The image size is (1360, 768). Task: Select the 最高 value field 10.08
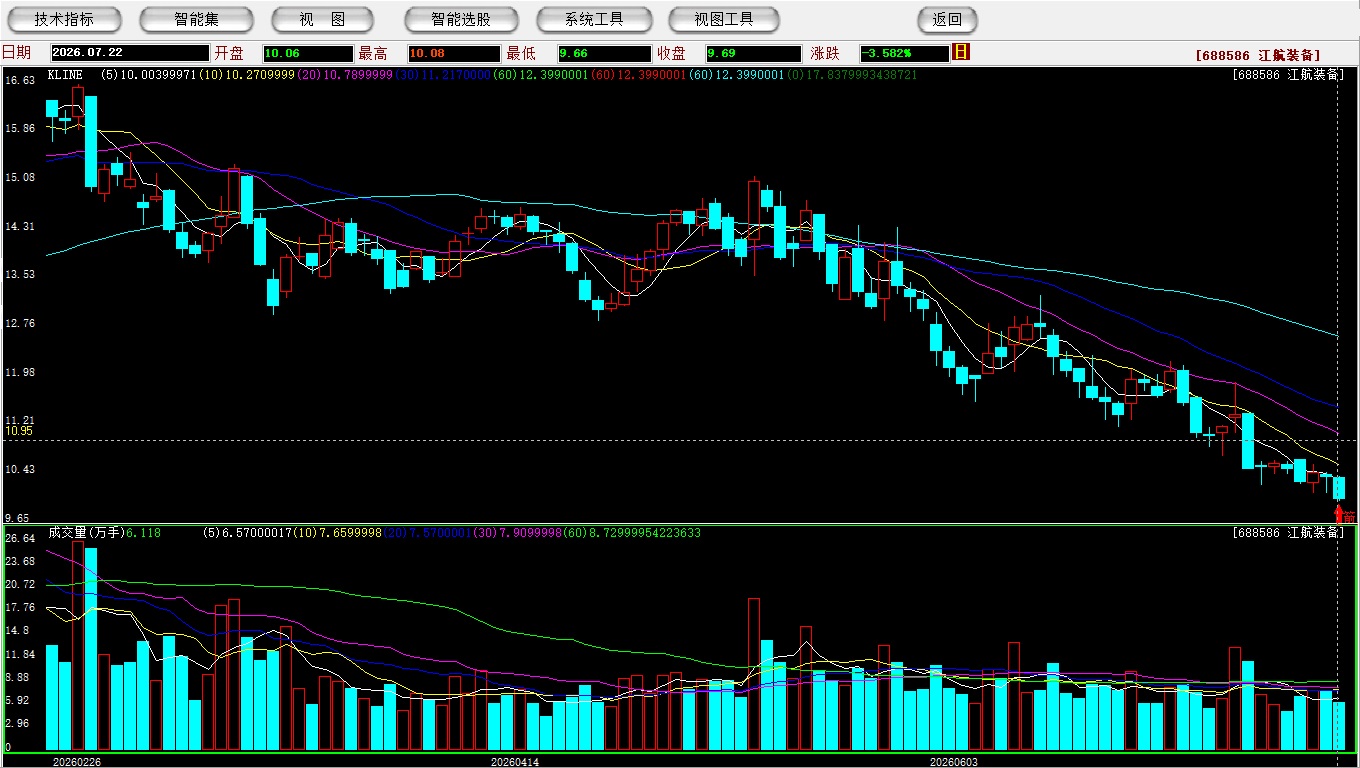[x=454, y=53]
